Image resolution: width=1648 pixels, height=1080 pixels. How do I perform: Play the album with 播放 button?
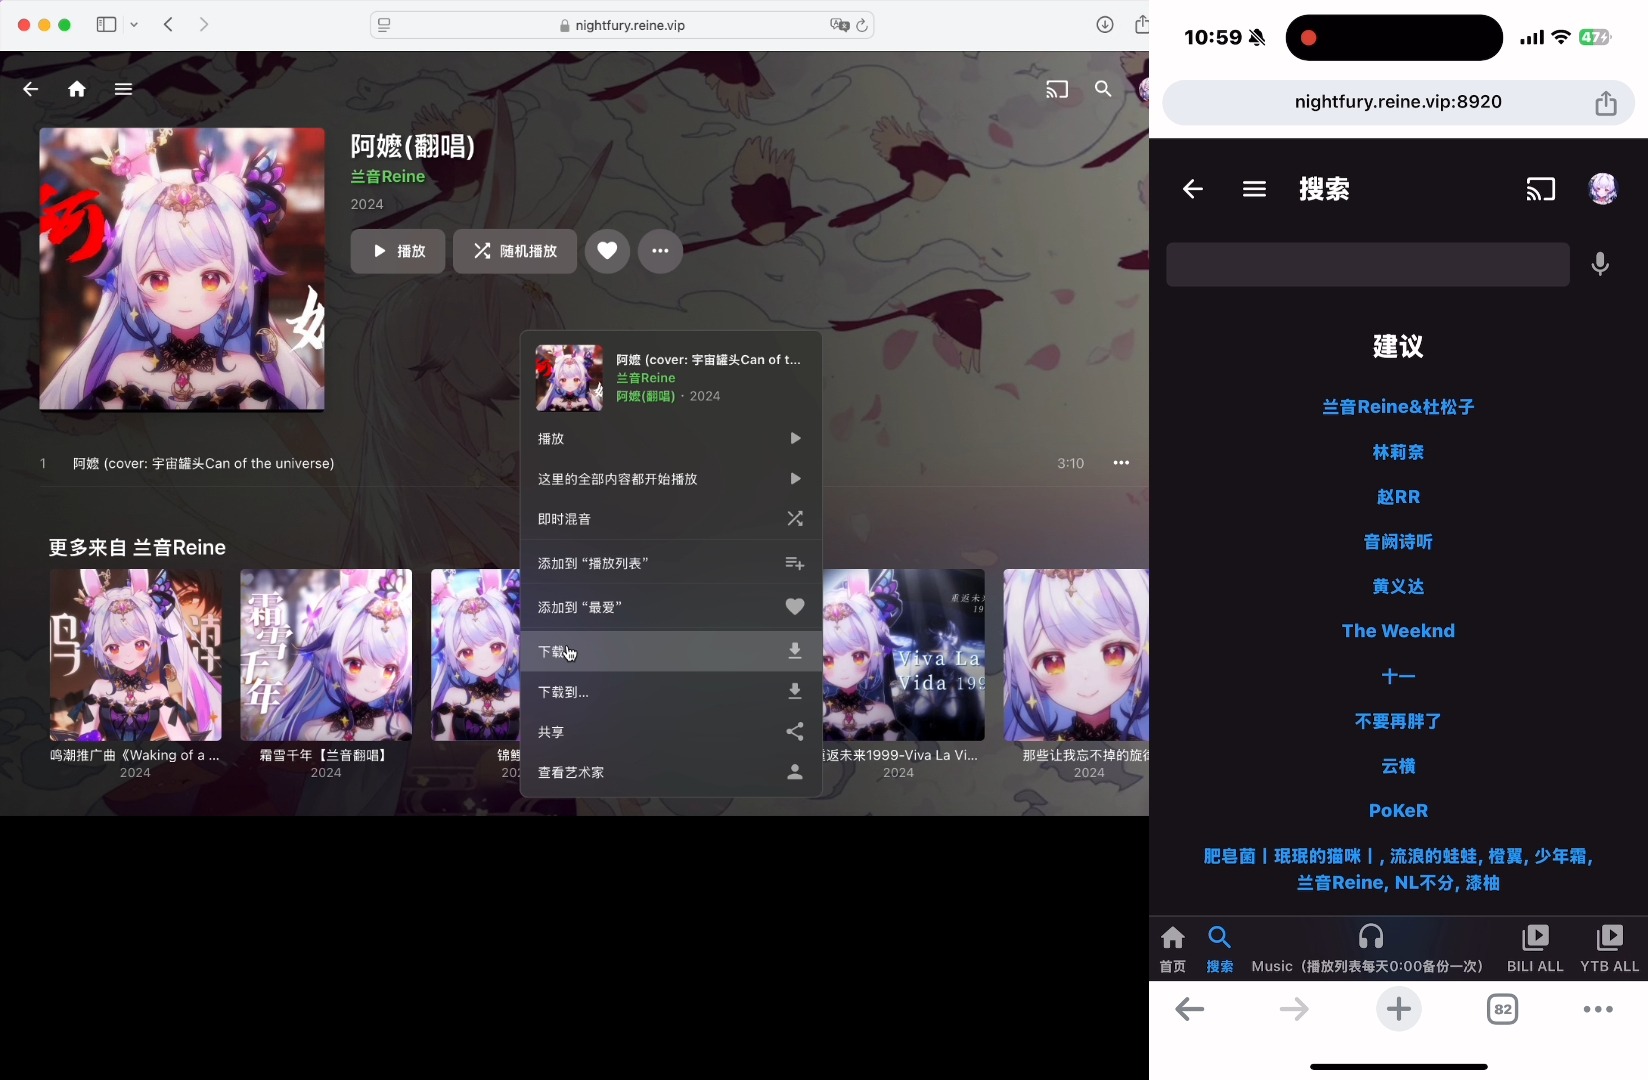pos(398,251)
